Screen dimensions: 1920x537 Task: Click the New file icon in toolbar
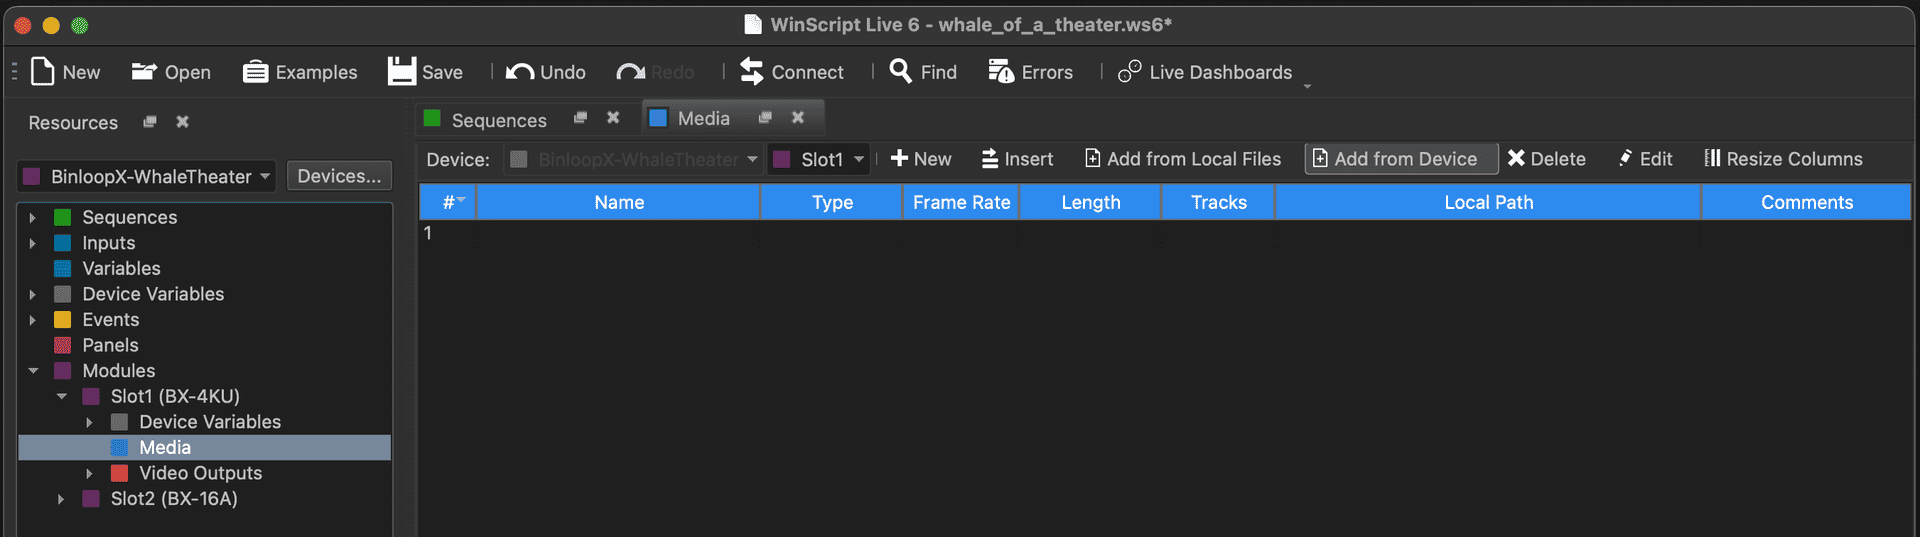[x=43, y=72]
